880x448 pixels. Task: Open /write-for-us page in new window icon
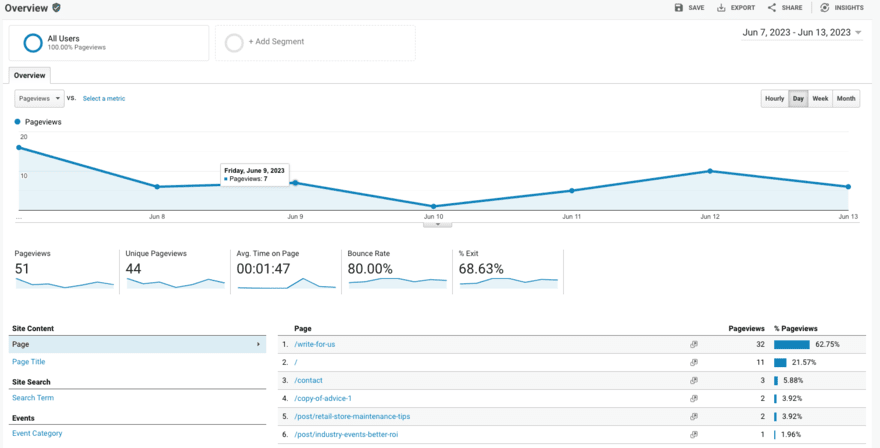[693, 344]
